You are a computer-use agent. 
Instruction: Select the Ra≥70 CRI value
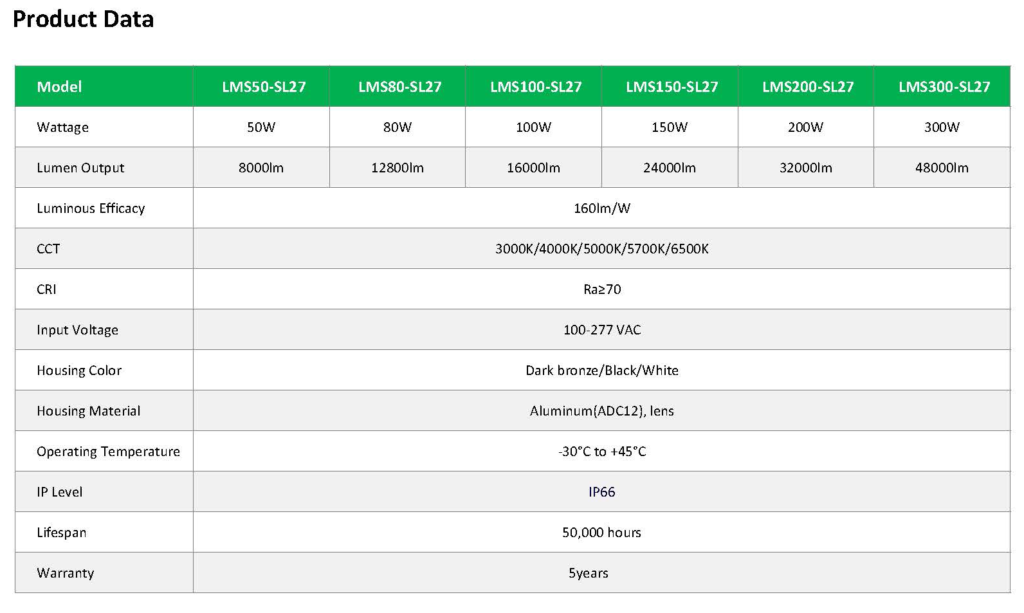[x=602, y=289]
